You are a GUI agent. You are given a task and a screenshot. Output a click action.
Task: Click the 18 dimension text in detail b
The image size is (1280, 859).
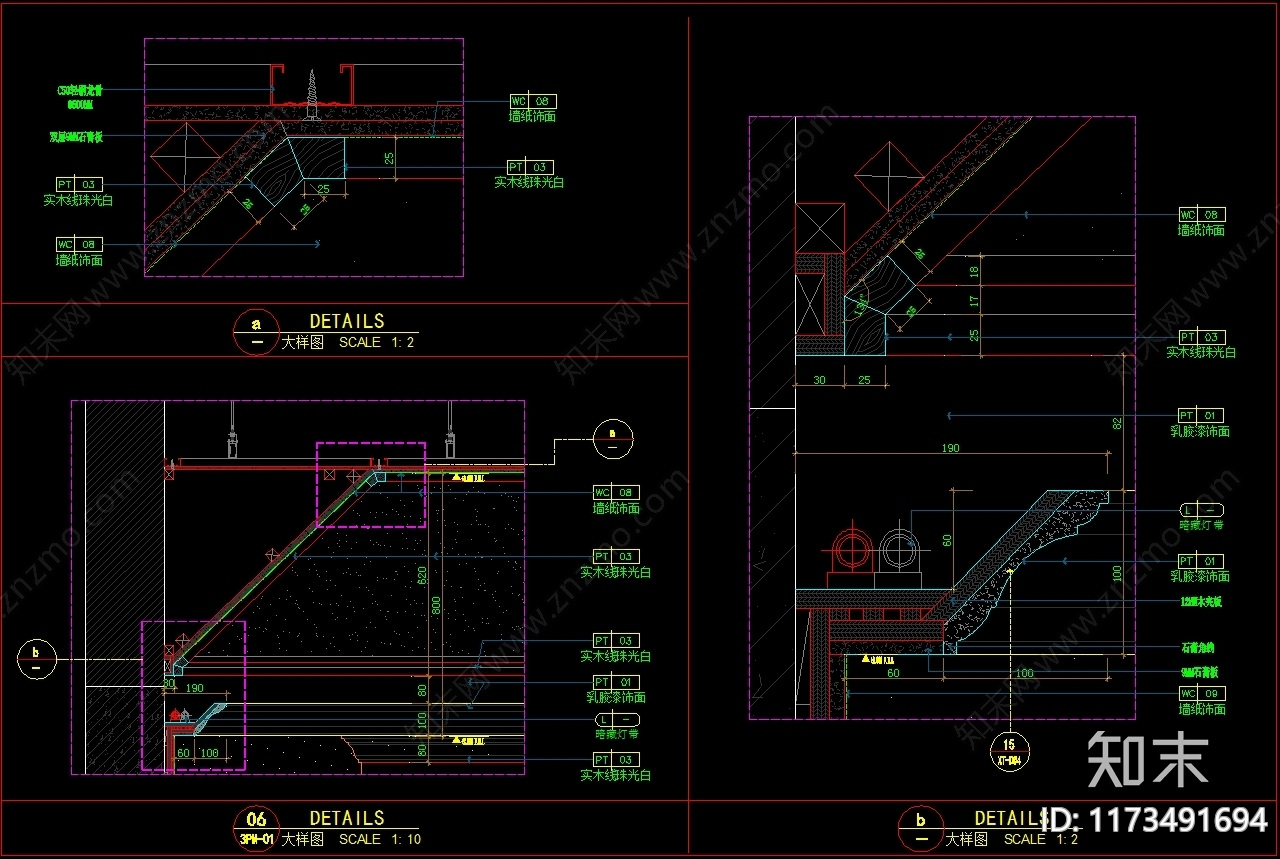click(x=974, y=272)
